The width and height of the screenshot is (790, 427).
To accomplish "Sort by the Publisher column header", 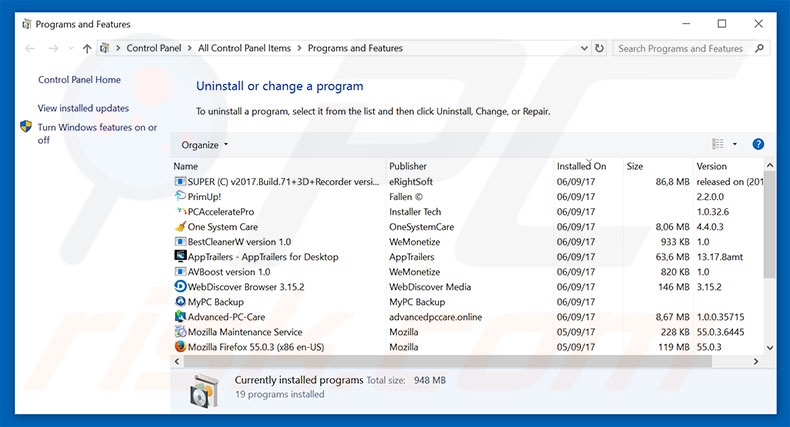I will [x=408, y=166].
